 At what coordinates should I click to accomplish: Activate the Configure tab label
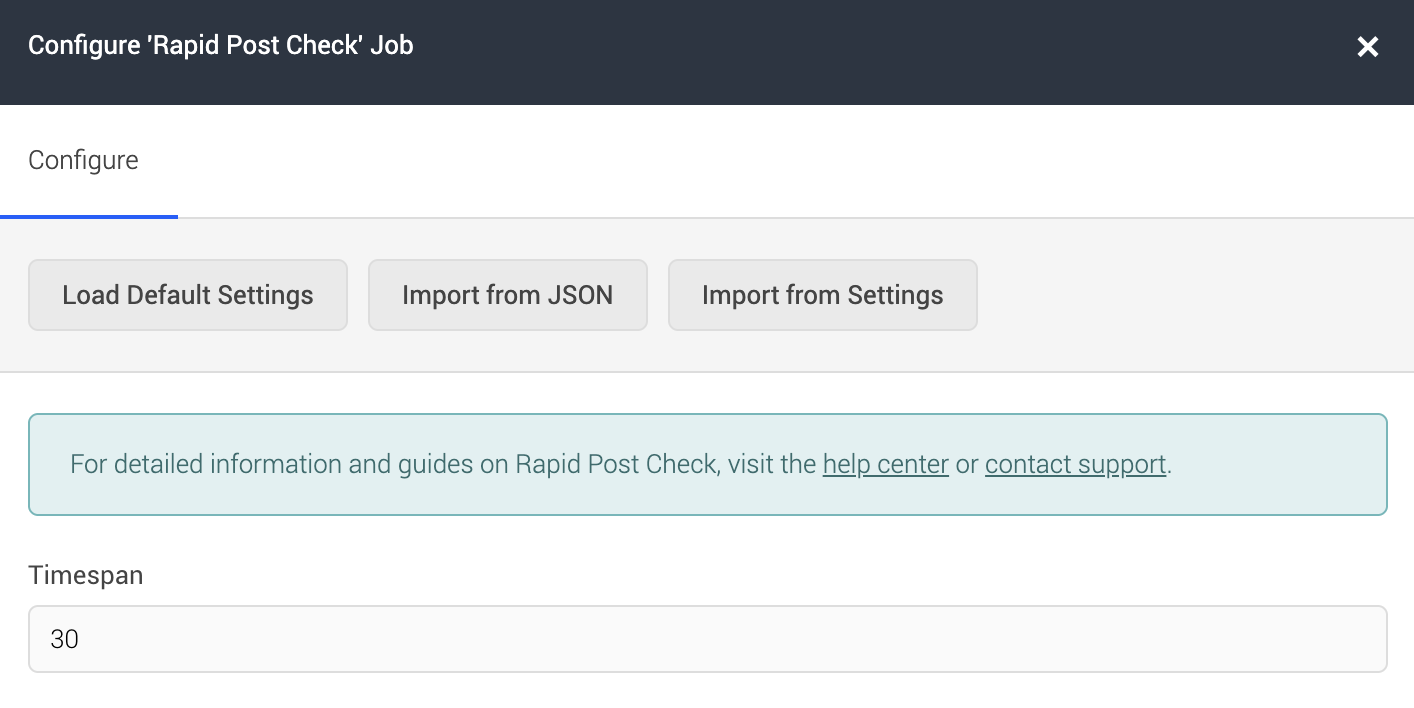[x=84, y=160]
